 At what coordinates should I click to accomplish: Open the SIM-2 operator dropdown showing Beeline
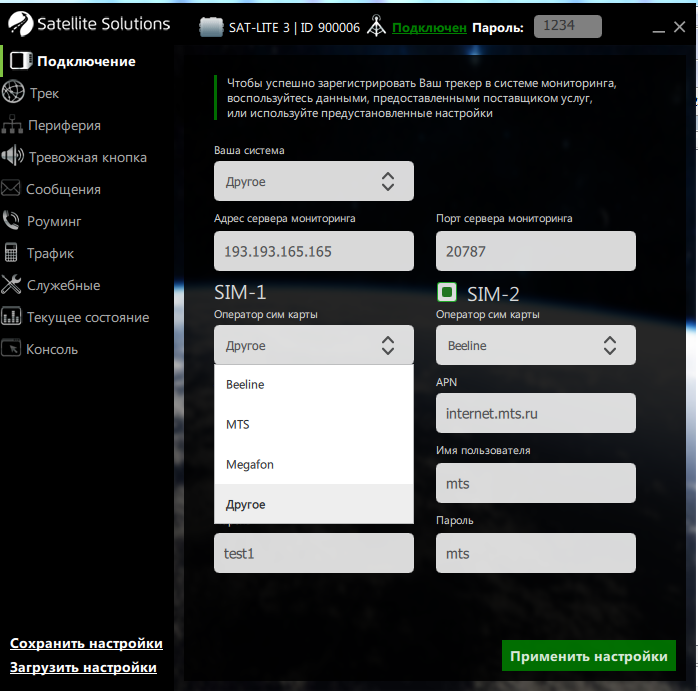[535, 345]
